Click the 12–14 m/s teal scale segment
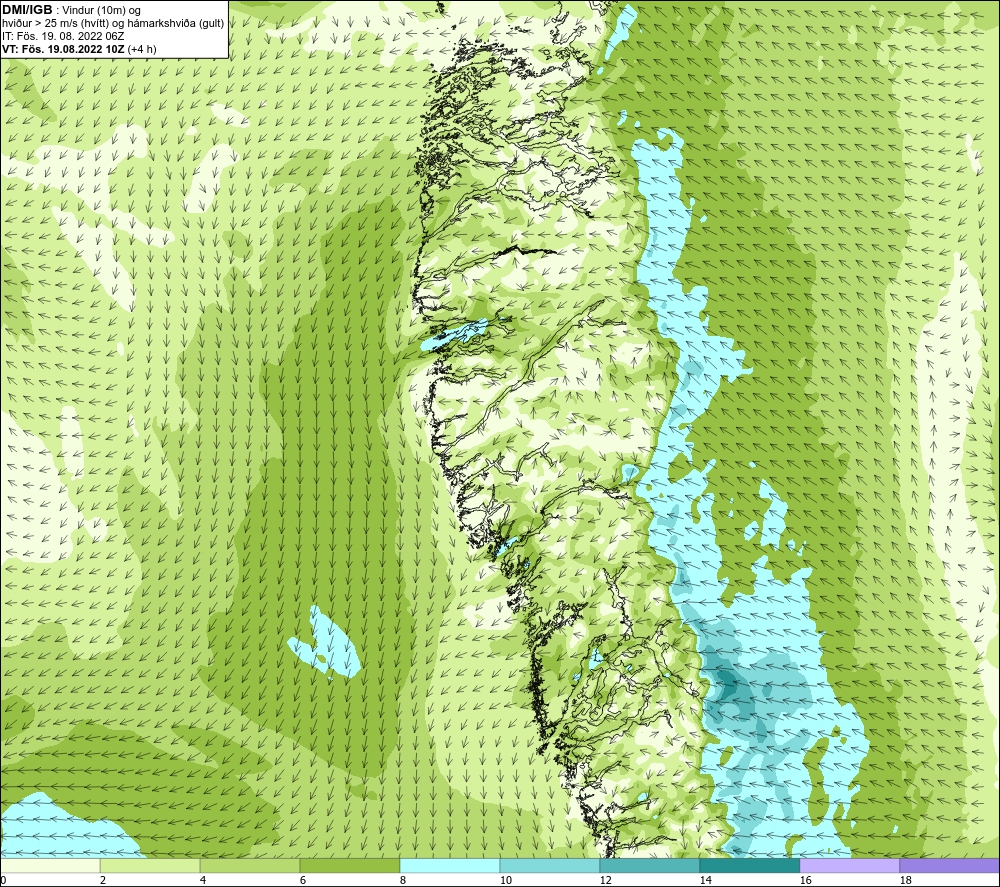 pos(649,865)
